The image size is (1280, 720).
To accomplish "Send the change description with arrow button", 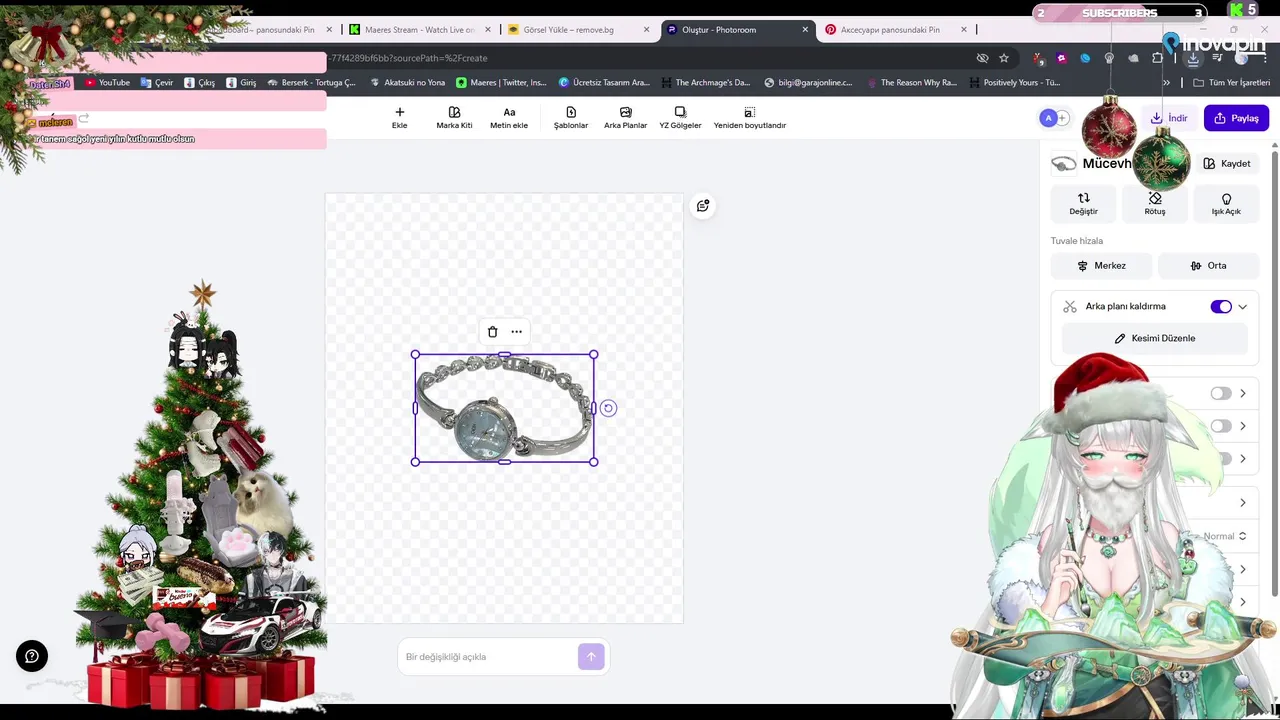I will tap(591, 657).
